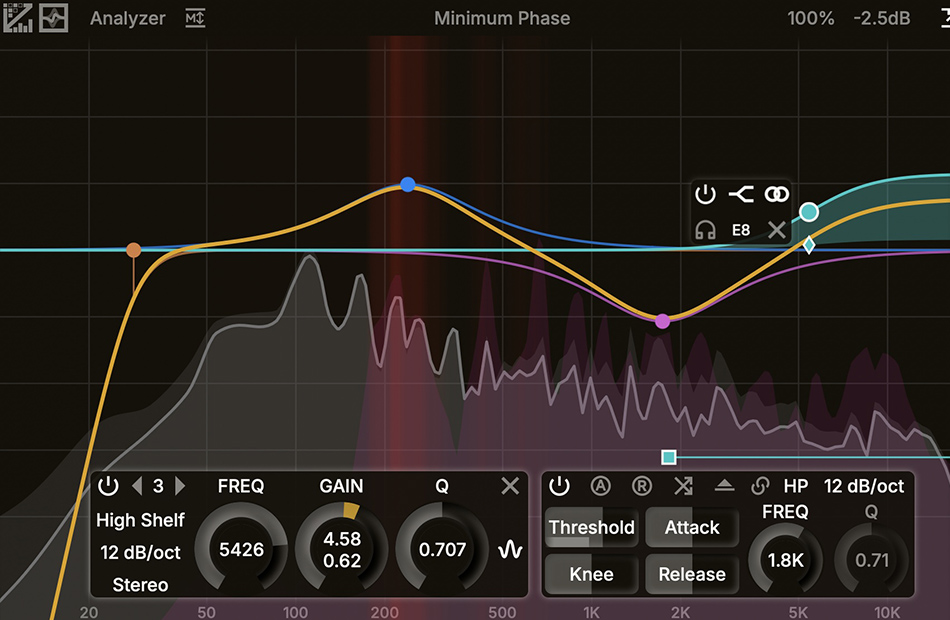Select the blue band node
The width and height of the screenshot is (950, 620).
(x=408, y=184)
